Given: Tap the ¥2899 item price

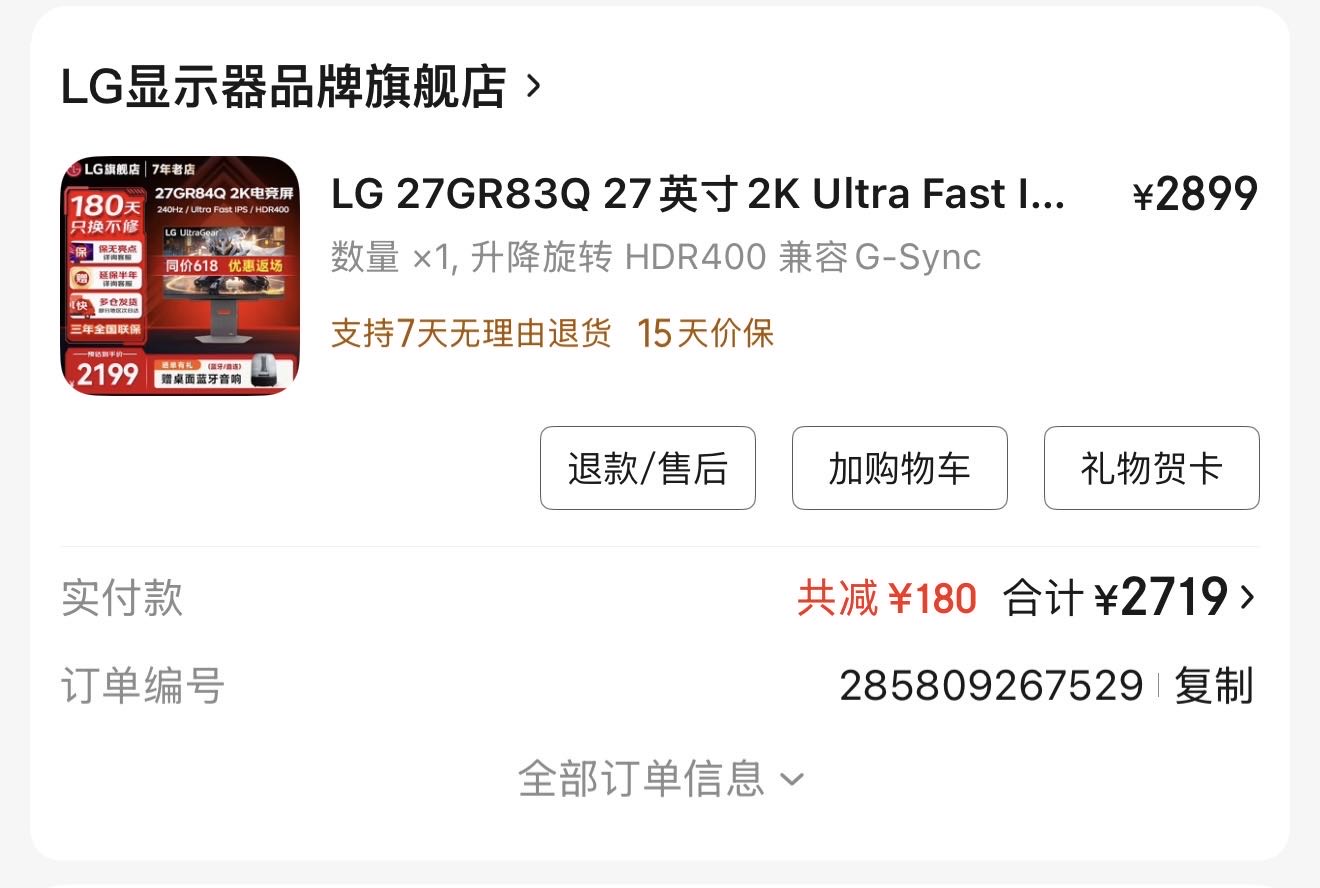Looking at the screenshot, I should (1195, 195).
